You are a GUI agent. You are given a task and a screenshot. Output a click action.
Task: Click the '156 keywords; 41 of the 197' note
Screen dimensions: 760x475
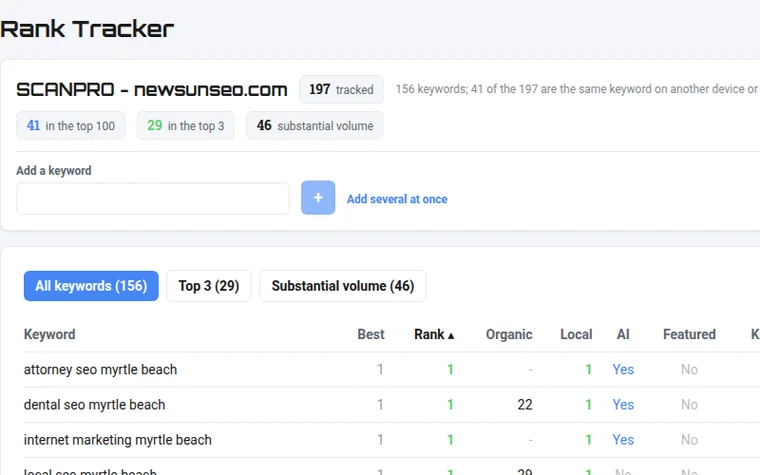(x=577, y=89)
